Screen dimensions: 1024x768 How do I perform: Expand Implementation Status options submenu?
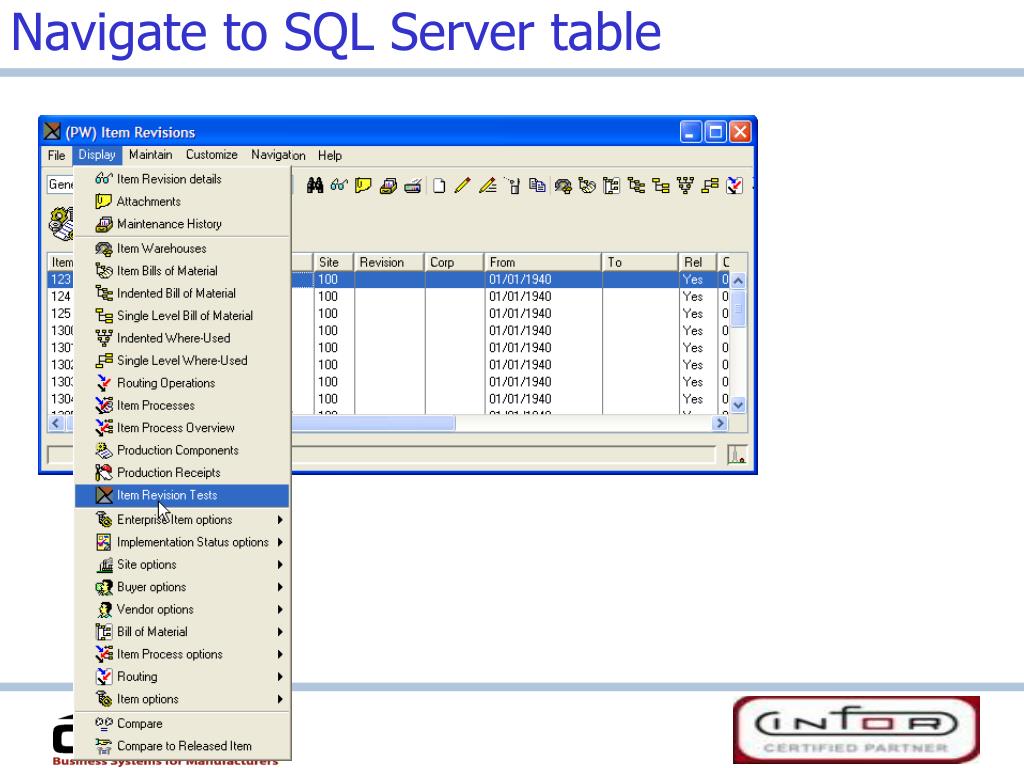coord(182,542)
